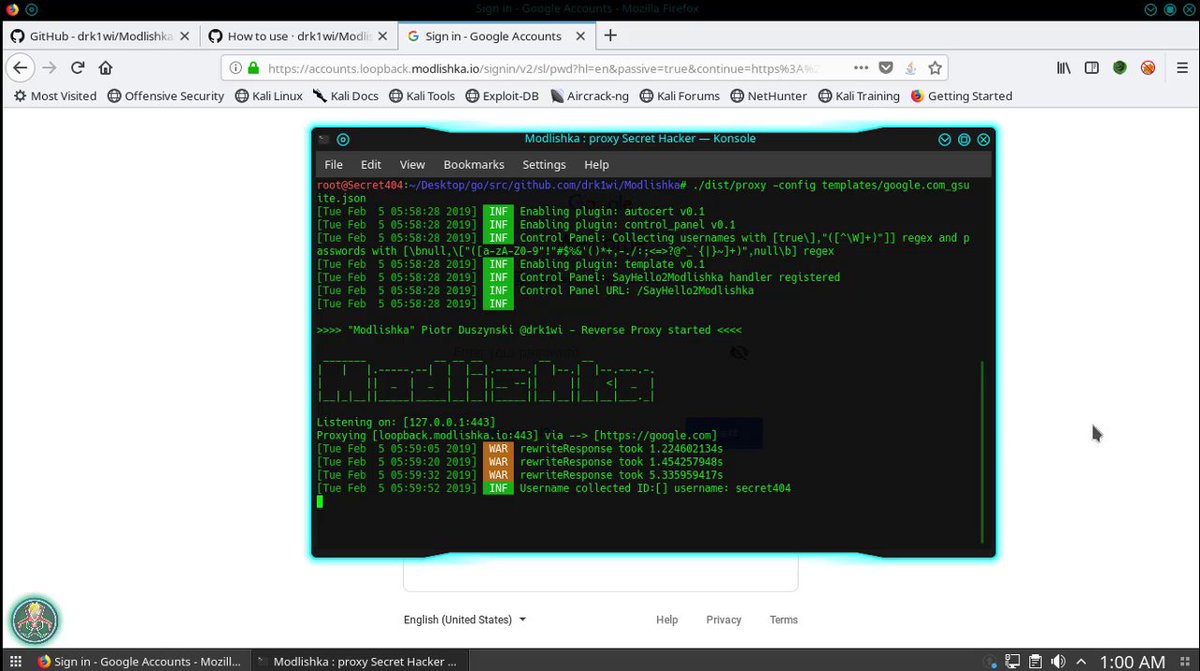Image resolution: width=1200 pixels, height=671 pixels.
Task: Click 'rewriteResponse took 5.335959417s' line
Action: pos(520,475)
